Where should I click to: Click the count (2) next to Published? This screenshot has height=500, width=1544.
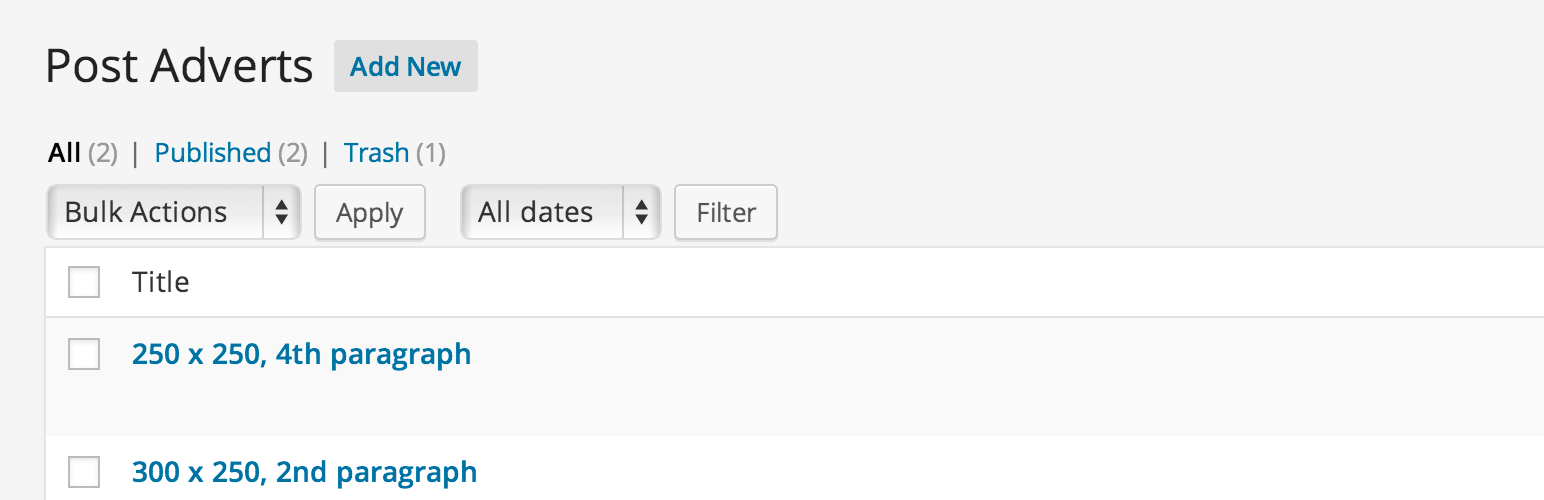click(x=292, y=153)
